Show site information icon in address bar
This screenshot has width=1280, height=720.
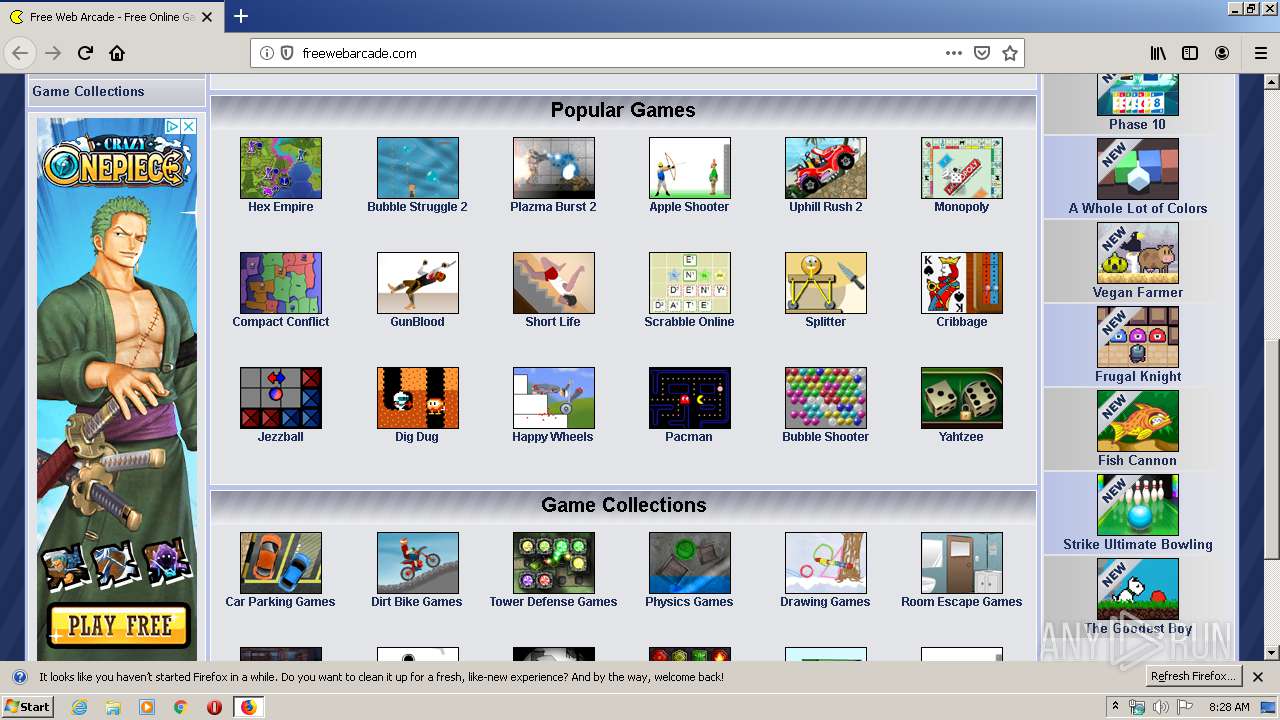click(x=266, y=53)
